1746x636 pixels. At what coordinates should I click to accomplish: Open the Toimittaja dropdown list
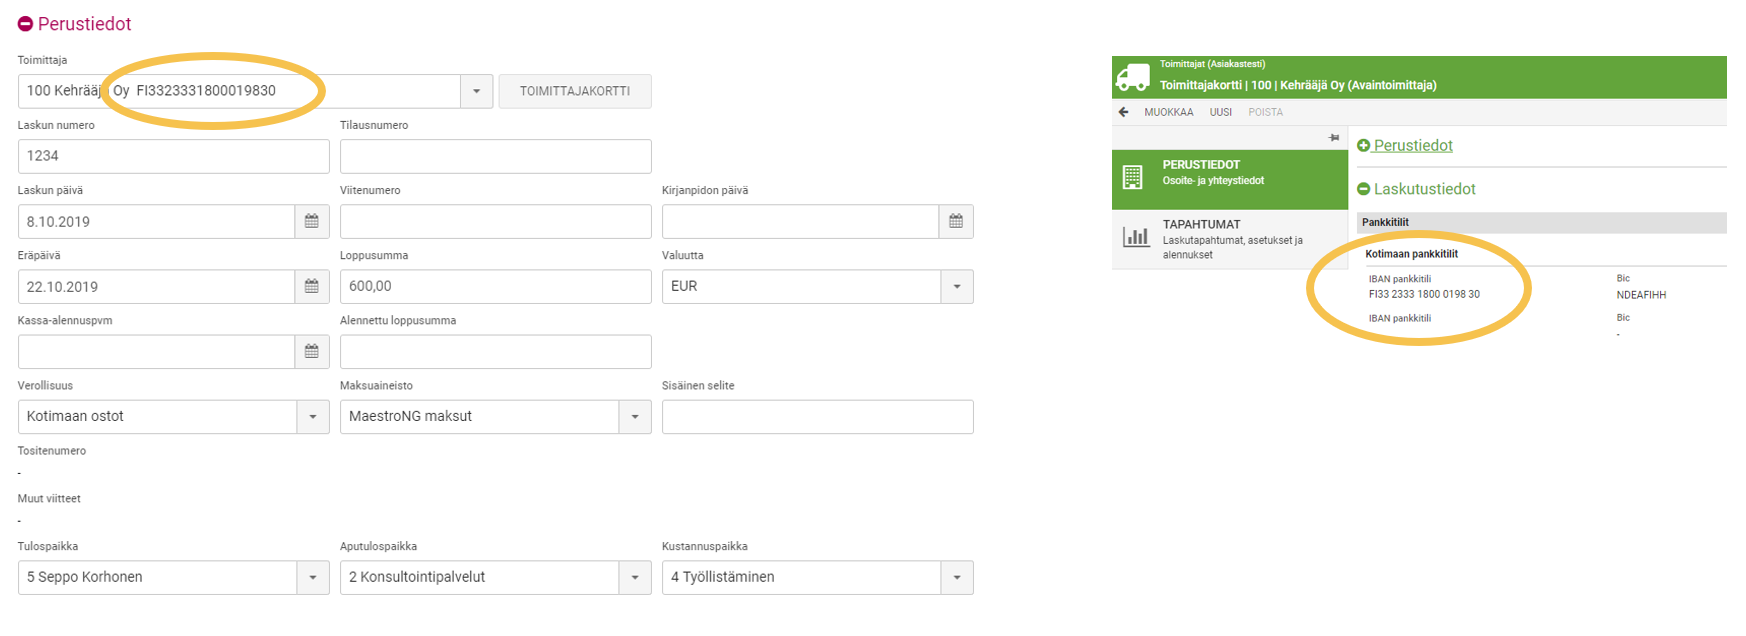[x=476, y=91]
